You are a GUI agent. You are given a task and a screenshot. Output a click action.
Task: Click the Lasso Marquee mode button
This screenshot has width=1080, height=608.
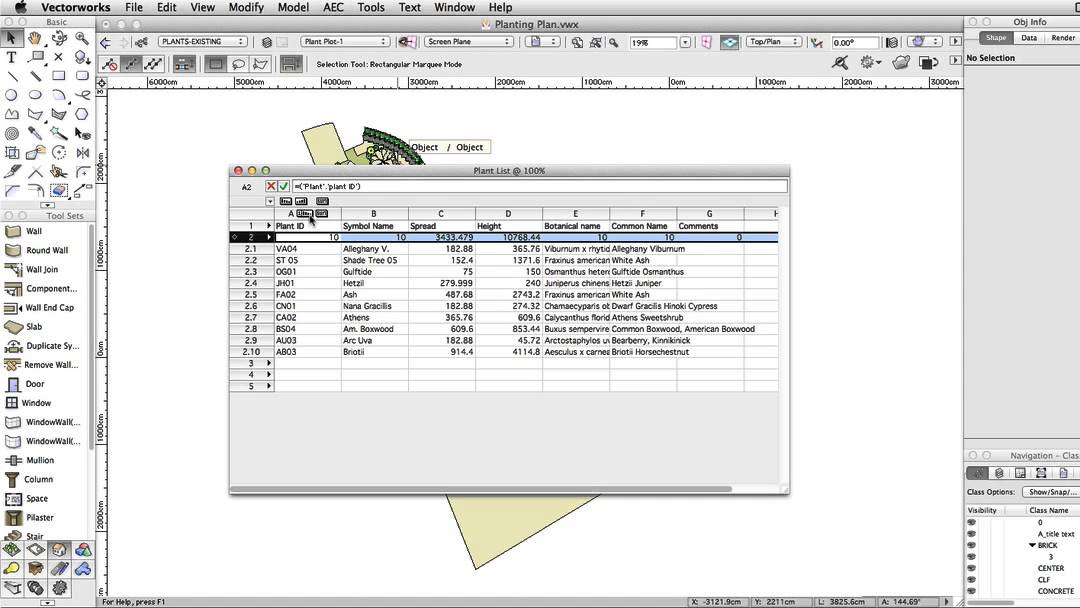[x=238, y=64]
